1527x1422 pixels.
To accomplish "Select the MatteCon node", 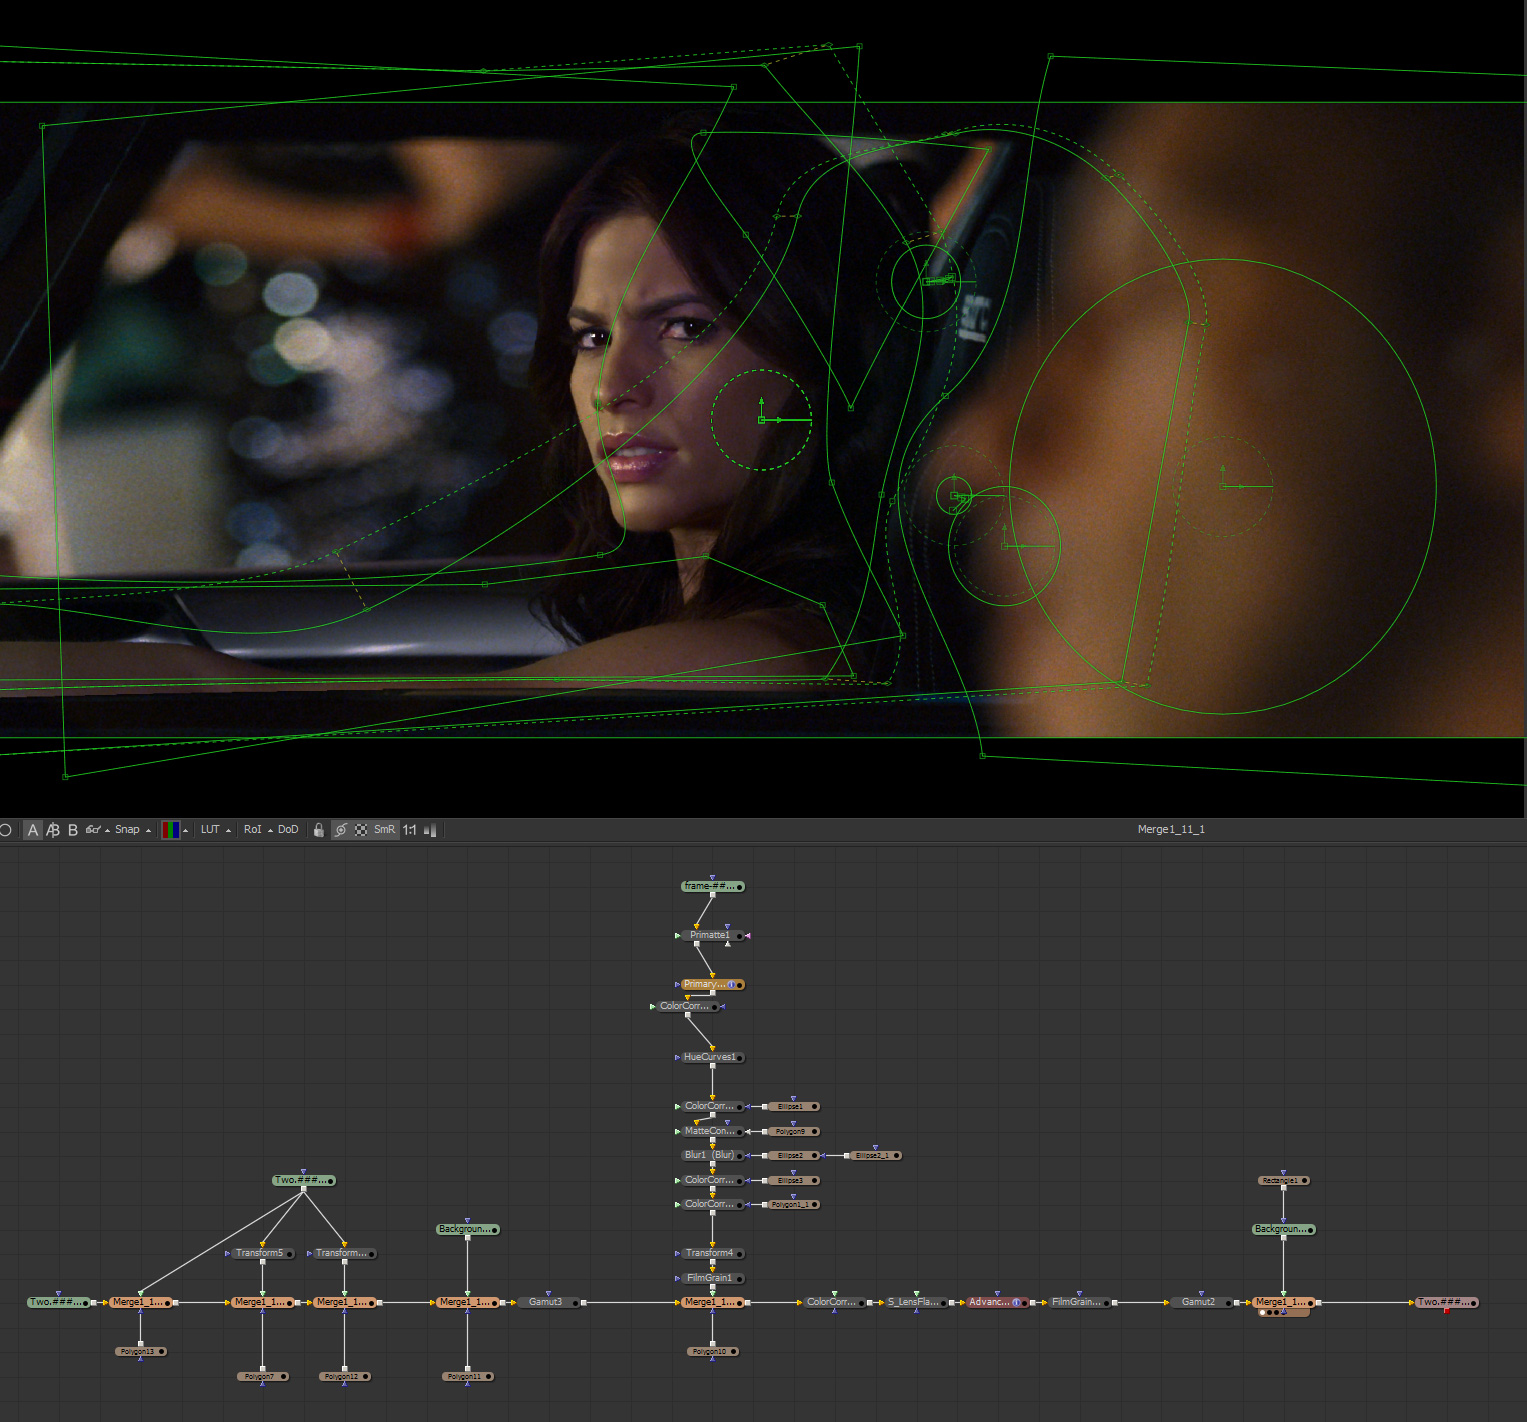I will (x=712, y=1131).
